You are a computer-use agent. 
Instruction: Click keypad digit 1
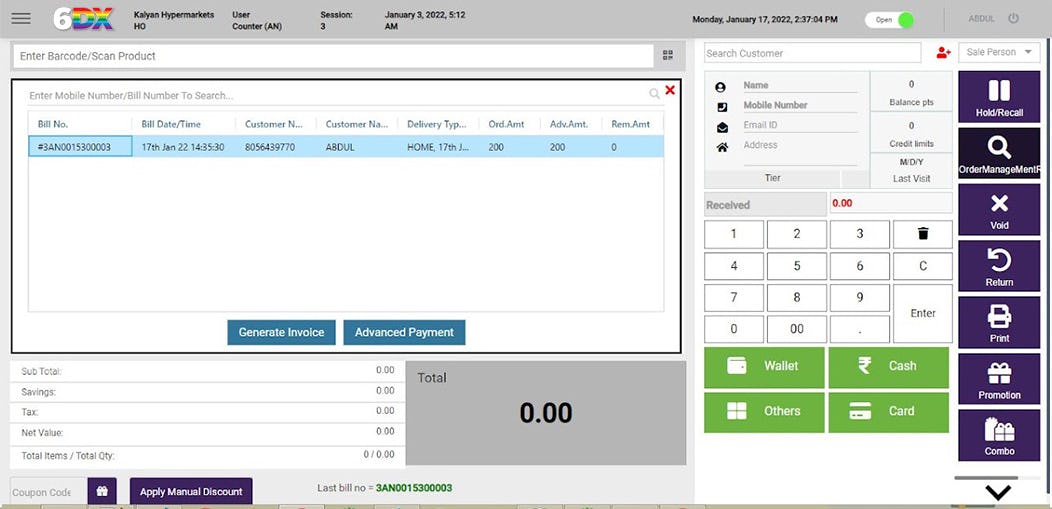tap(733, 234)
